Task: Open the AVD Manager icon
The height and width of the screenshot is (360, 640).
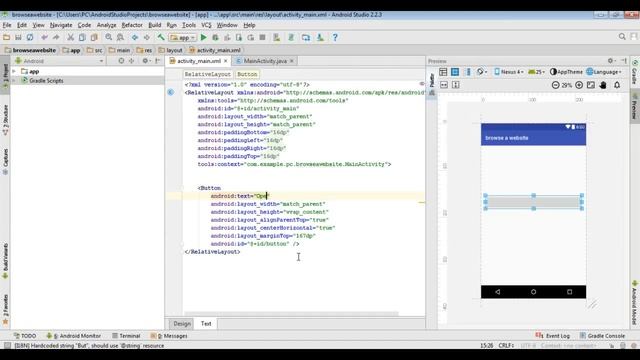Action: (277, 38)
